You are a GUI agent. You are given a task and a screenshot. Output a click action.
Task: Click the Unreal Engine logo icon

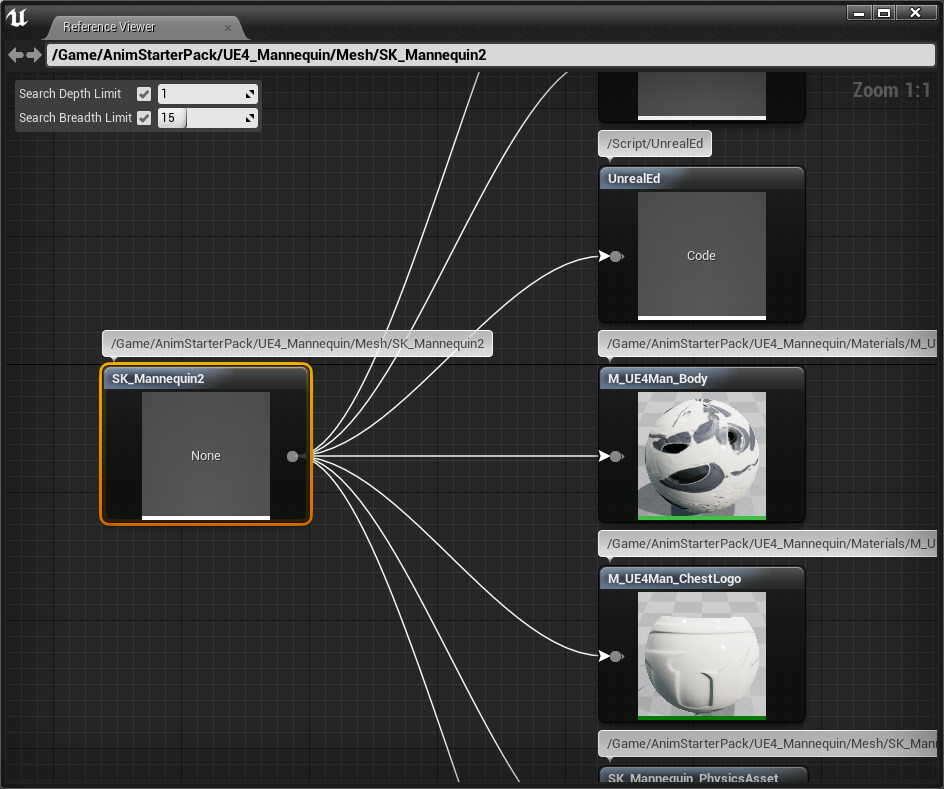pyautogui.click(x=17, y=17)
